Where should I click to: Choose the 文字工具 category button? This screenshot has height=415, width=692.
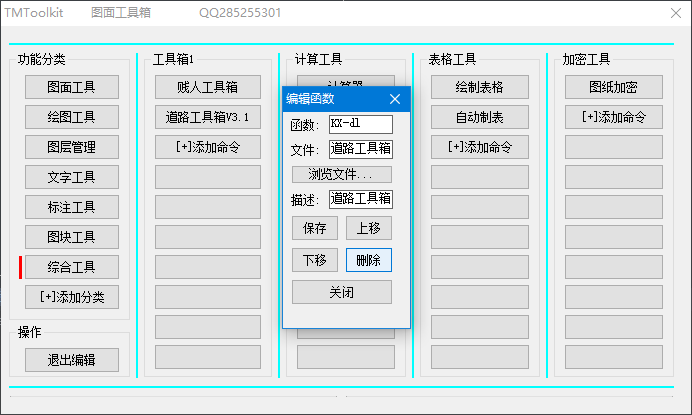[x=71, y=177]
